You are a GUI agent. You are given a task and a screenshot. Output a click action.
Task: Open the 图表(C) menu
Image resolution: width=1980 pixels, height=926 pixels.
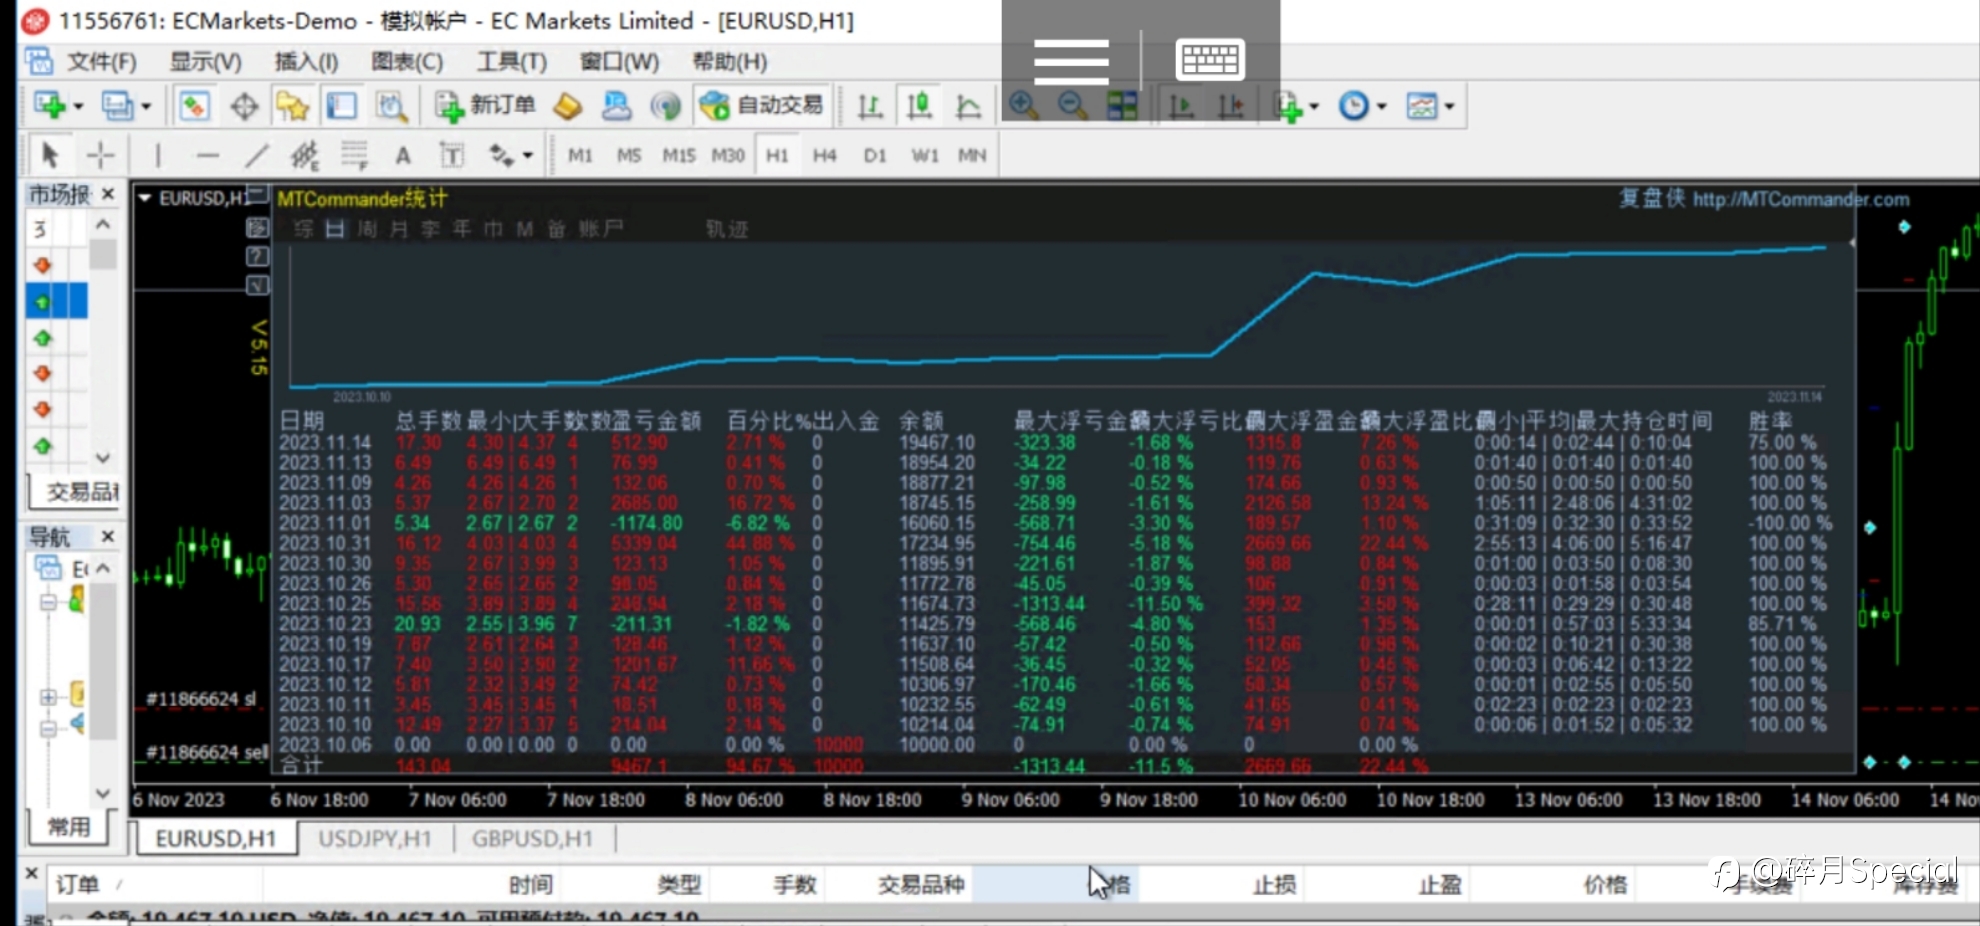(407, 62)
